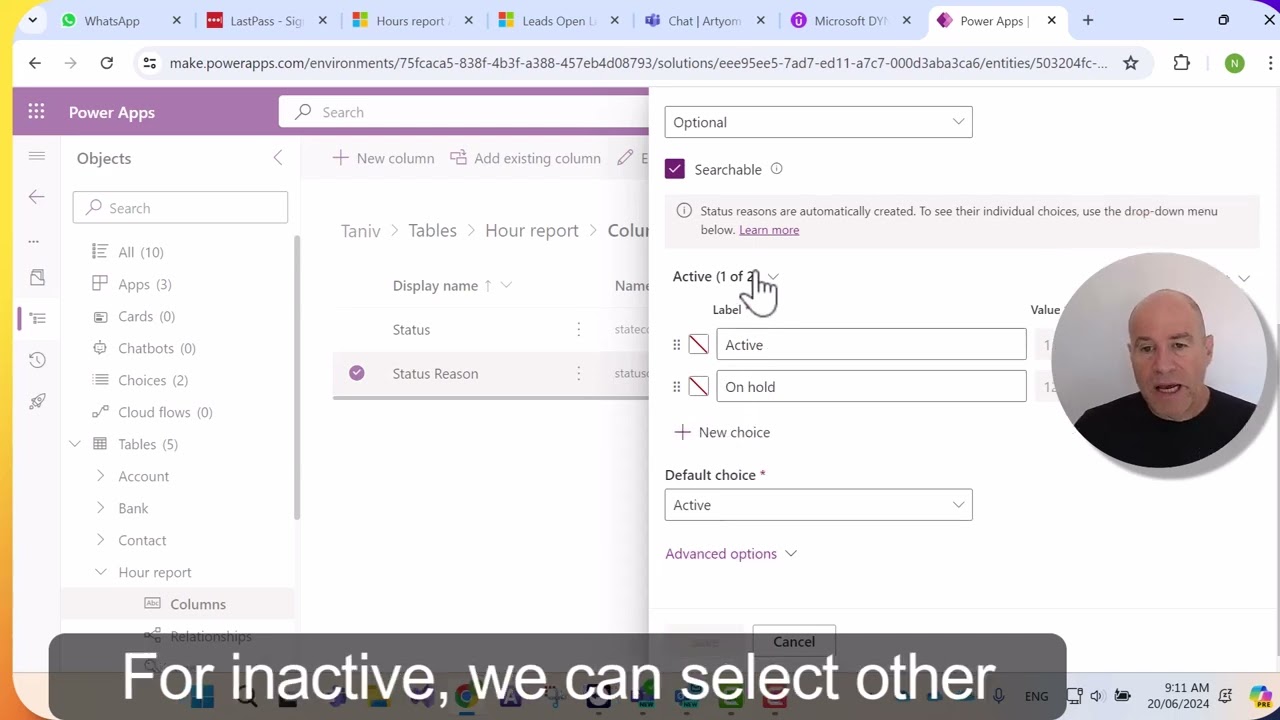Select the Status Reason row checkmark

click(x=357, y=373)
